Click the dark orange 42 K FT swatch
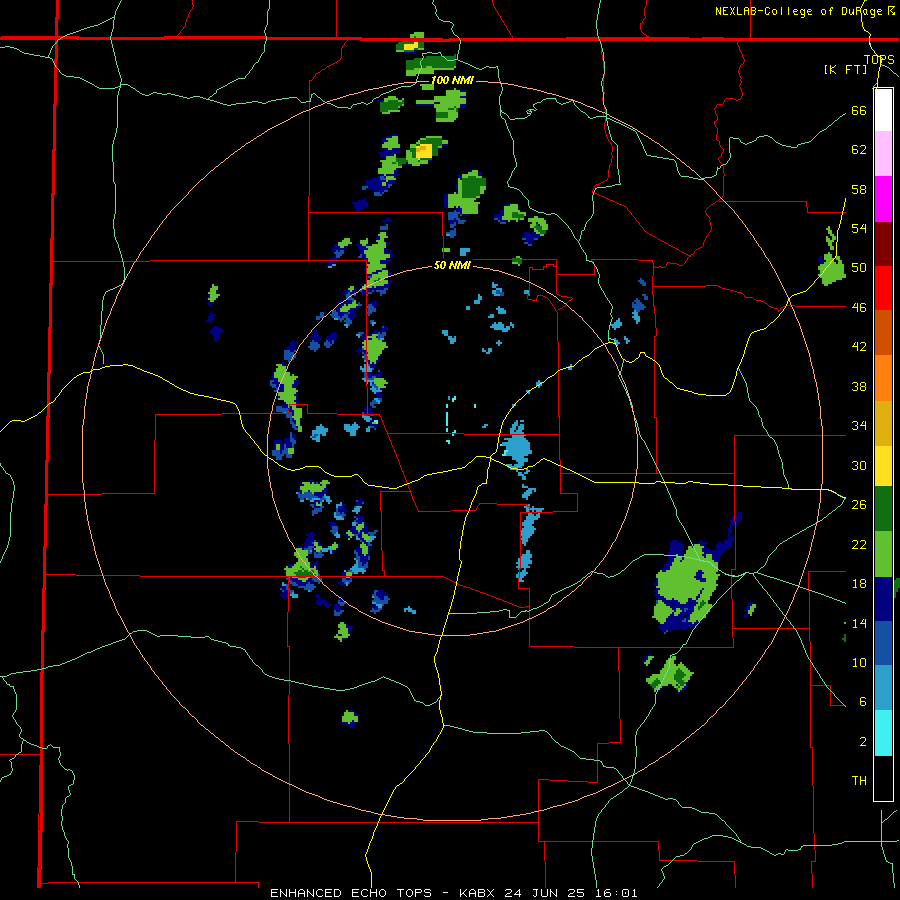This screenshot has width=900, height=900. point(883,332)
